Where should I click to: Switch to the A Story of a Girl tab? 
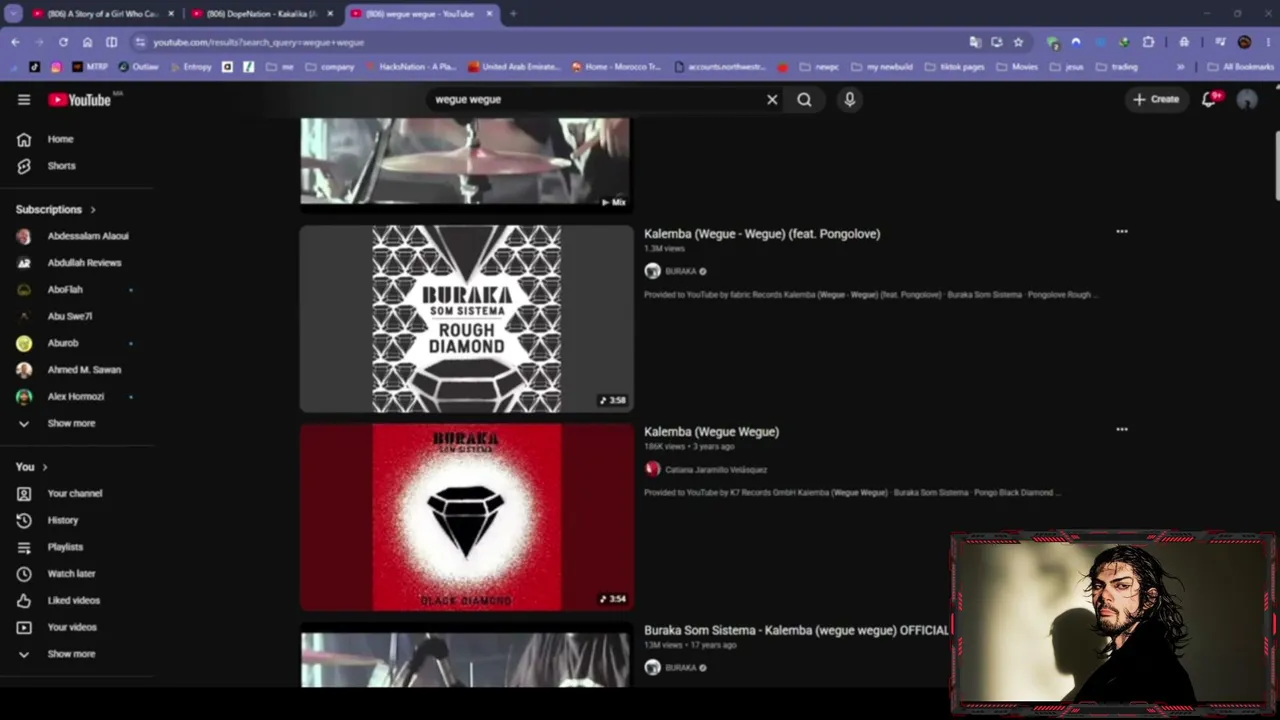click(104, 14)
